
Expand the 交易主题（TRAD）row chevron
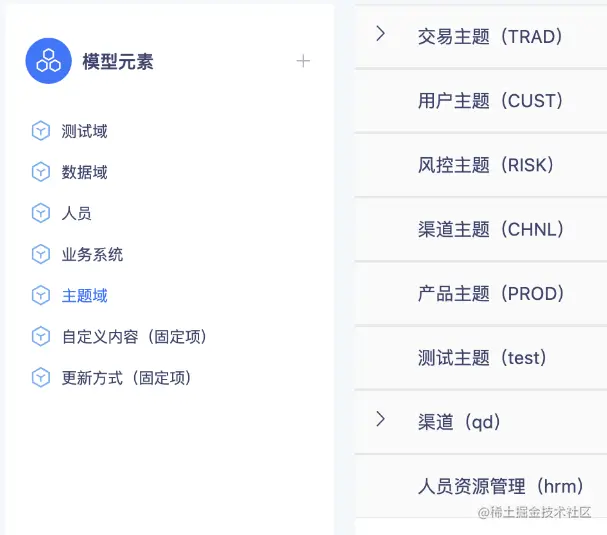[x=381, y=34]
